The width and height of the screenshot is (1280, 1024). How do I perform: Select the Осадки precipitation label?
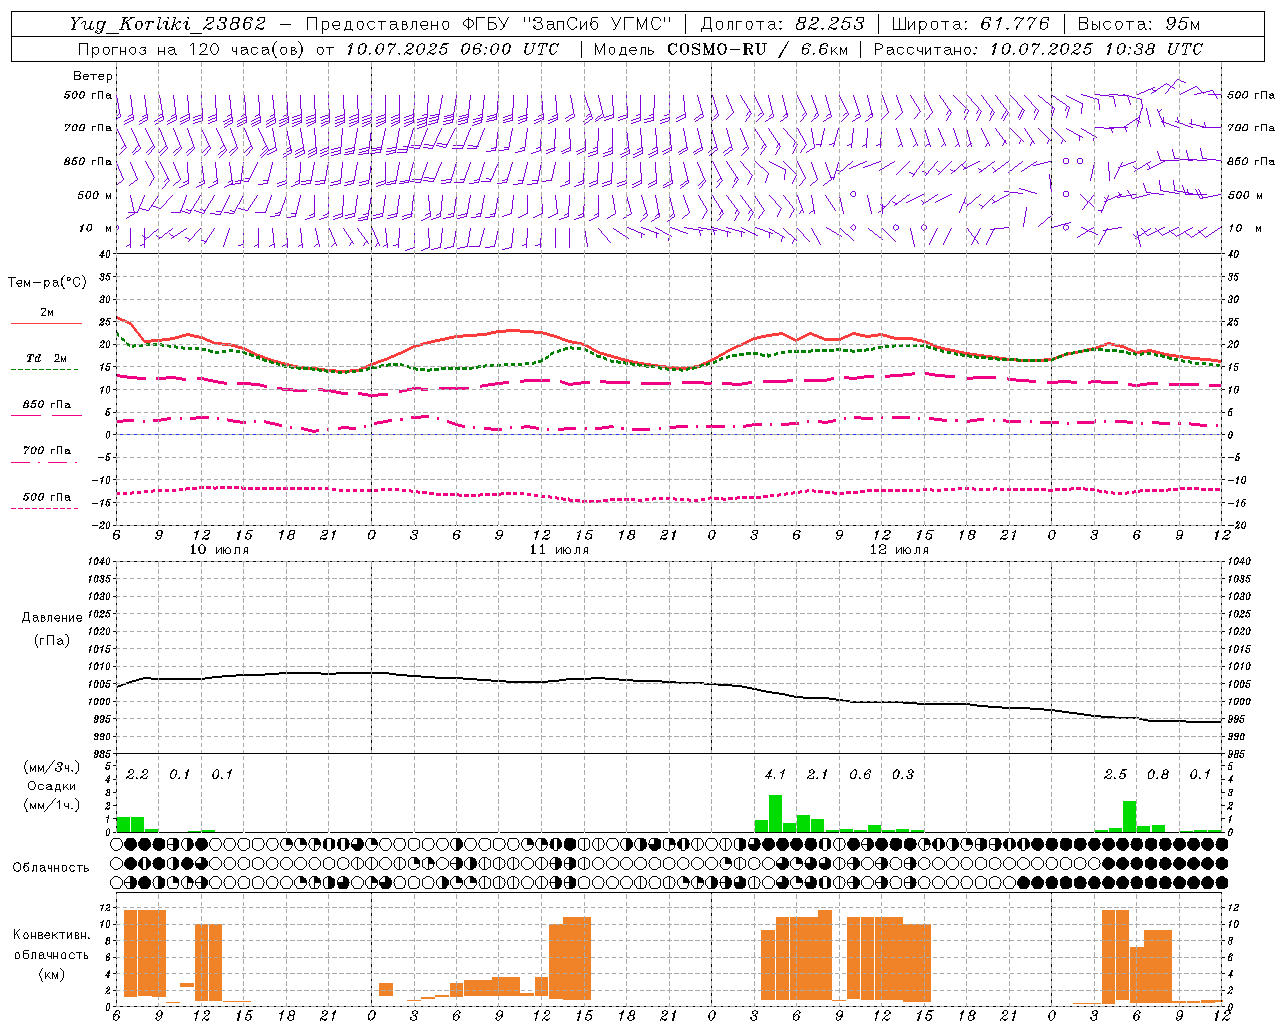51,786
